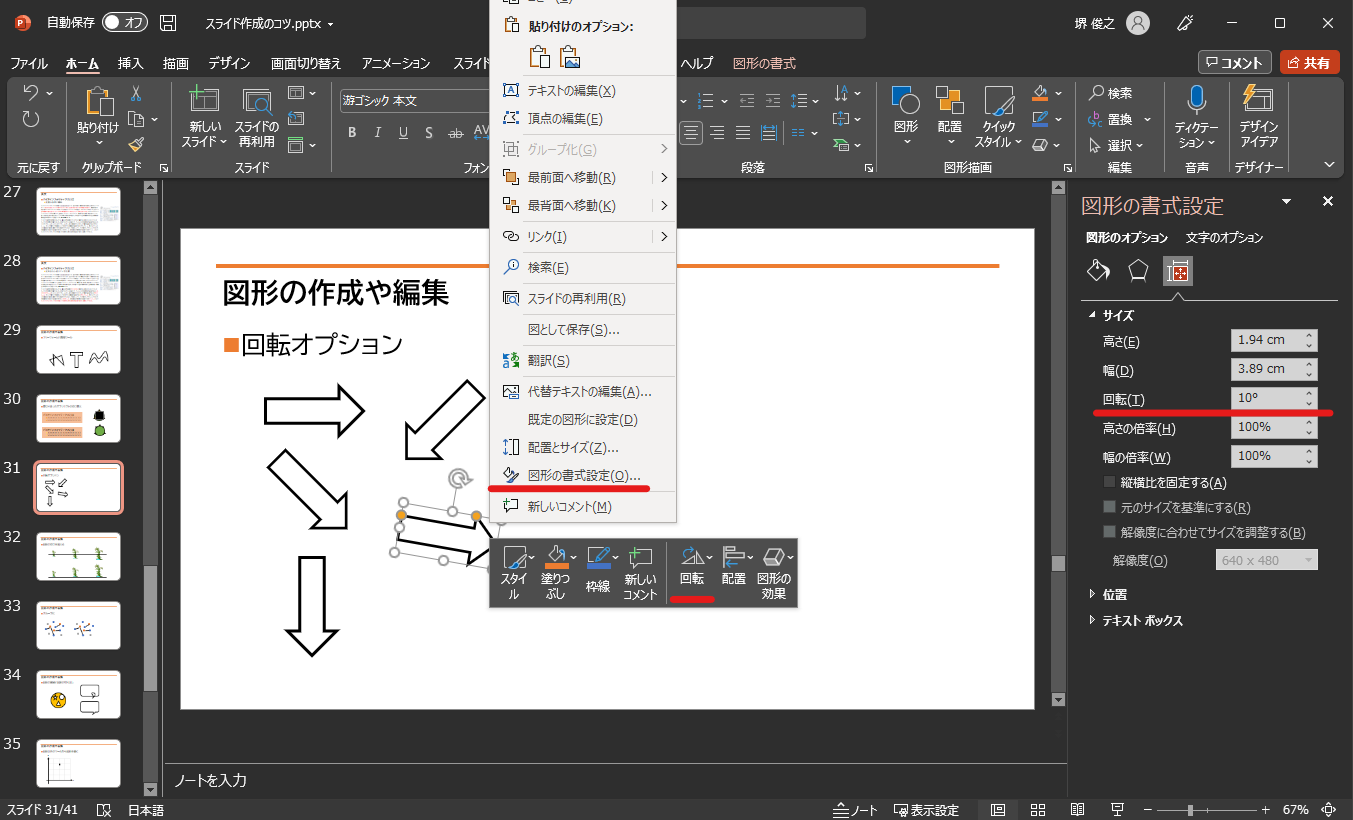Check 縦横比を固定する checkbox
The height and width of the screenshot is (820, 1353).
(1109, 483)
